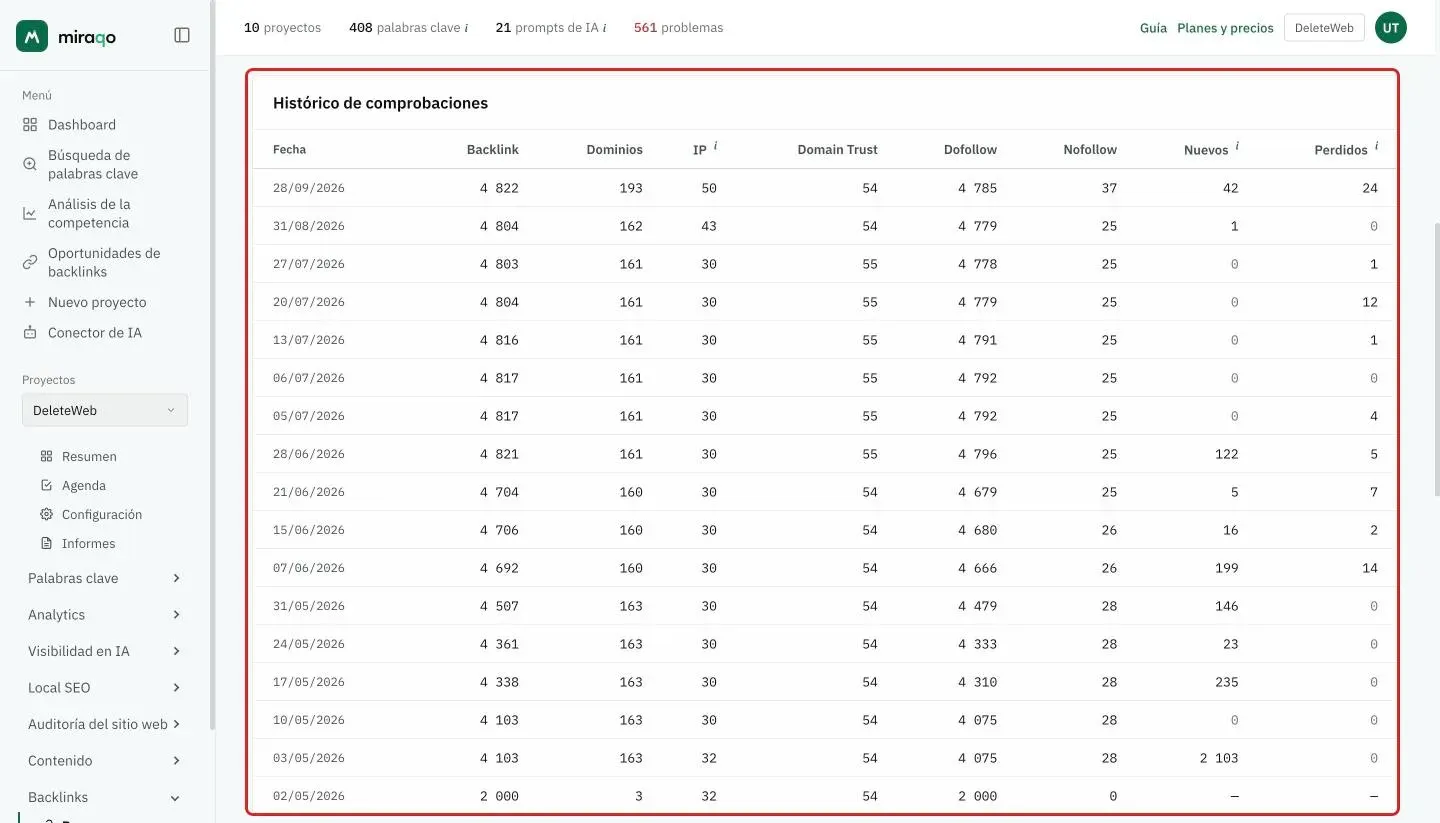Click the date 07/06/2026 row
The image size is (1440, 823).
tap(825, 568)
